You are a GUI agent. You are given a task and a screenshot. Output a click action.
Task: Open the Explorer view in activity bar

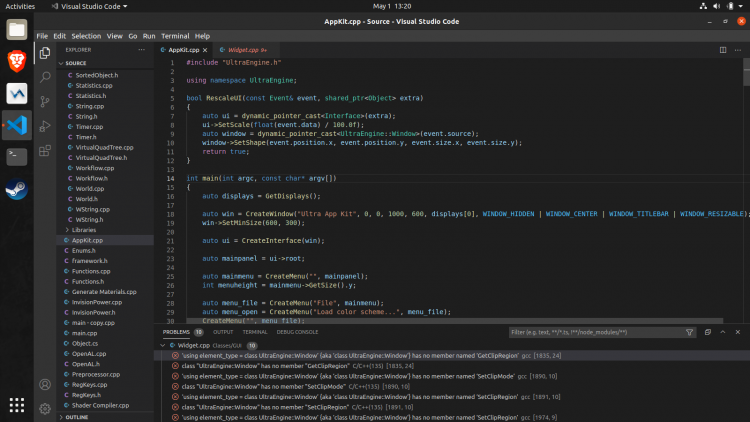[45, 53]
